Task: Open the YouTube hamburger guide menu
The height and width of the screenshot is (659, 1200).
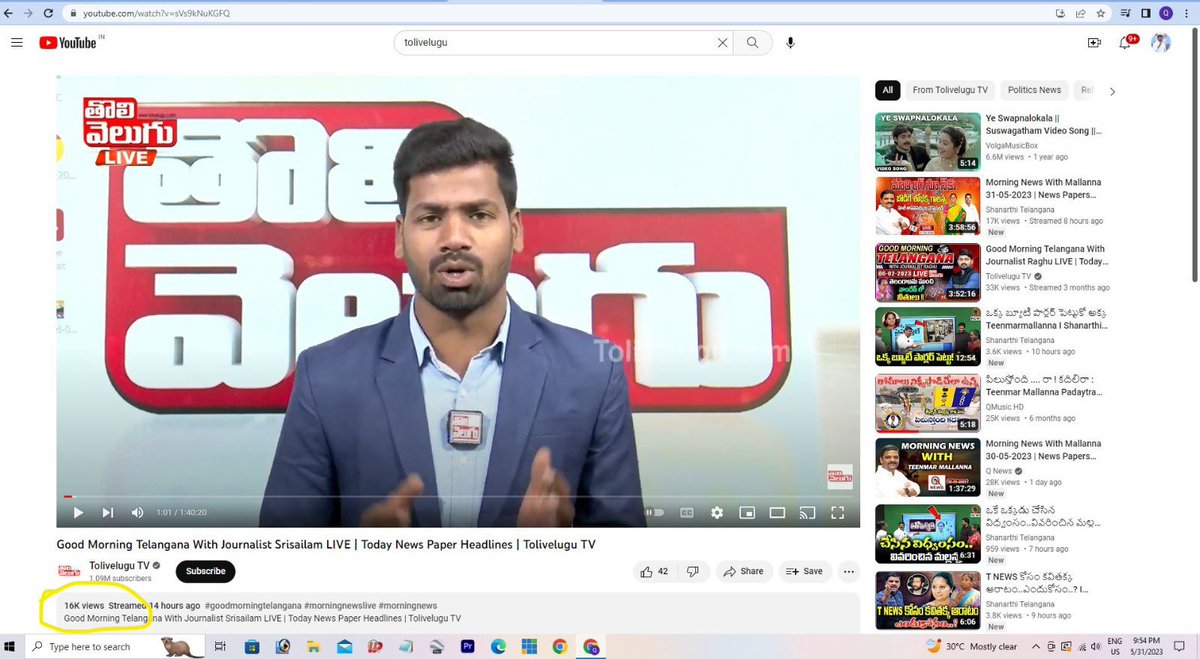Action: click(17, 42)
